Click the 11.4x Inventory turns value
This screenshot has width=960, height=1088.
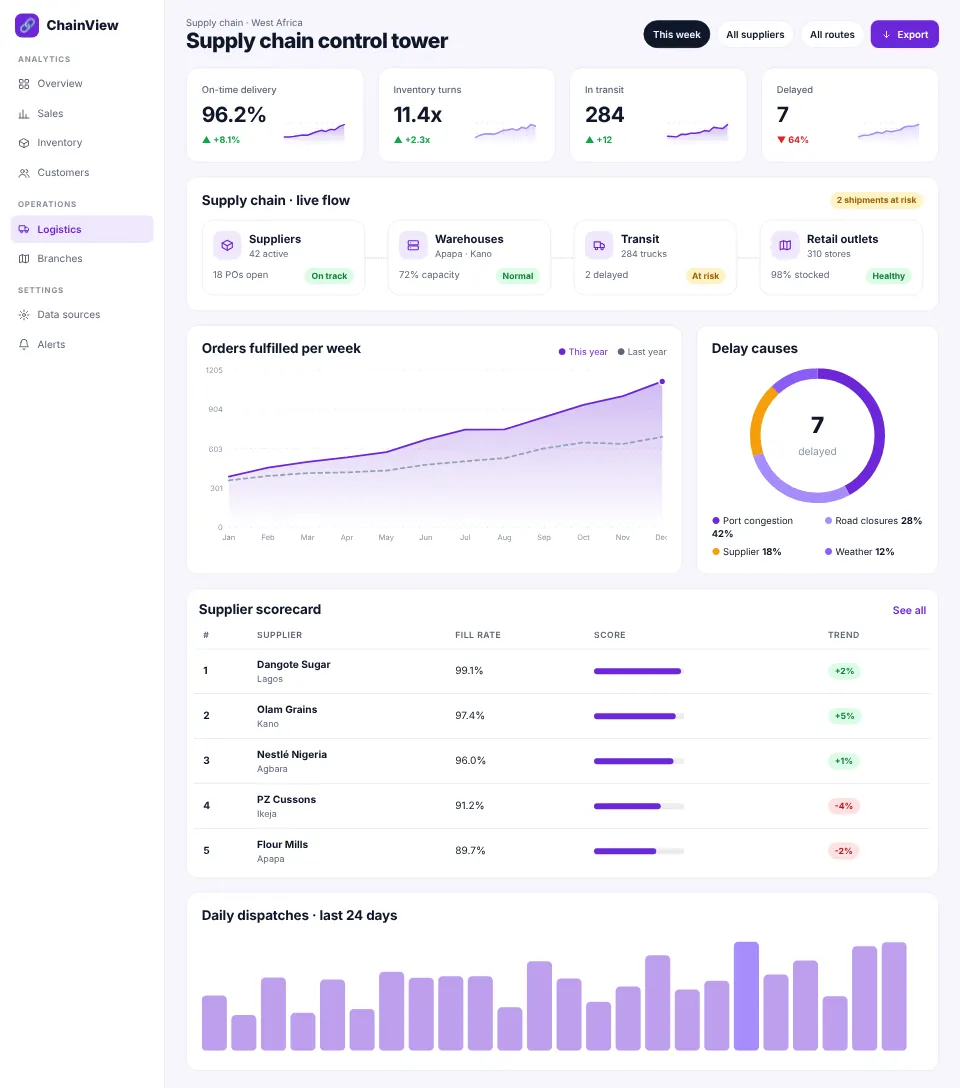click(418, 115)
